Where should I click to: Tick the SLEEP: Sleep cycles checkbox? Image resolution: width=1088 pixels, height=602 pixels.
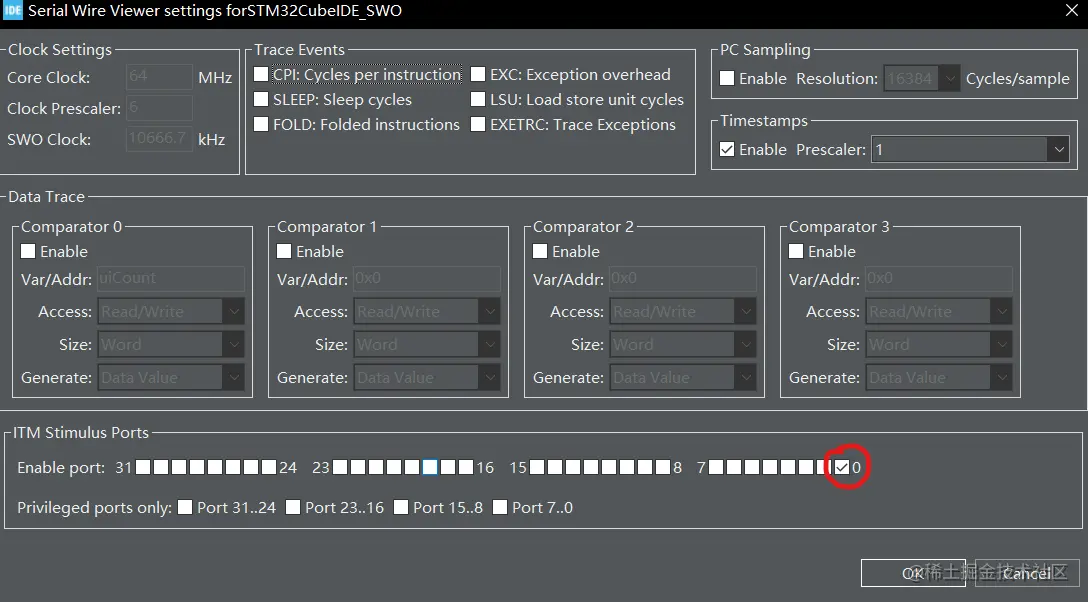[261, 99]
